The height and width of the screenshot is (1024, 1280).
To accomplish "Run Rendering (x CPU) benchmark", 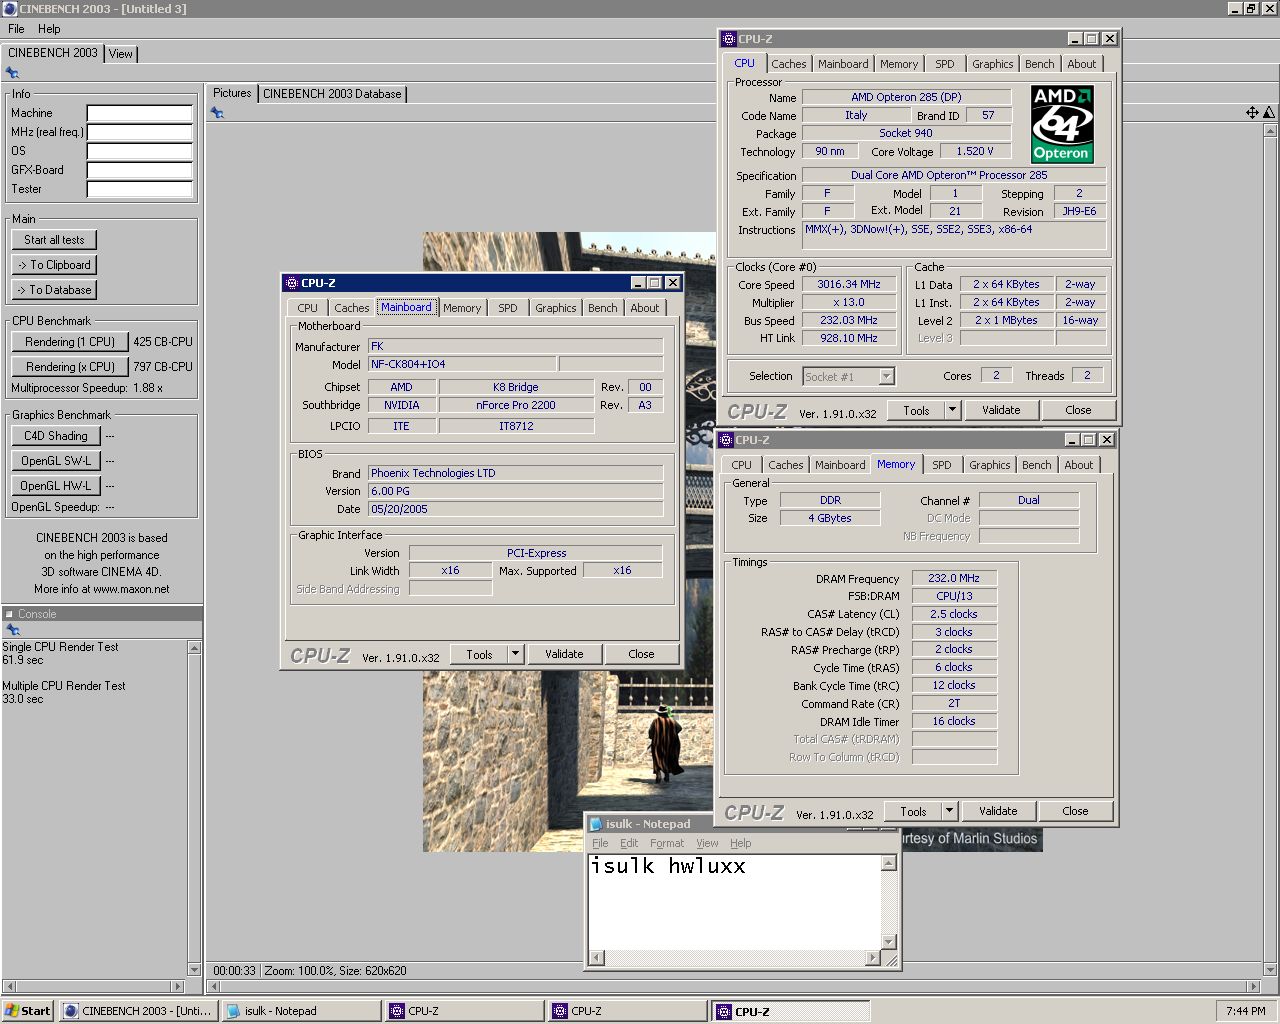I will 70,367.
